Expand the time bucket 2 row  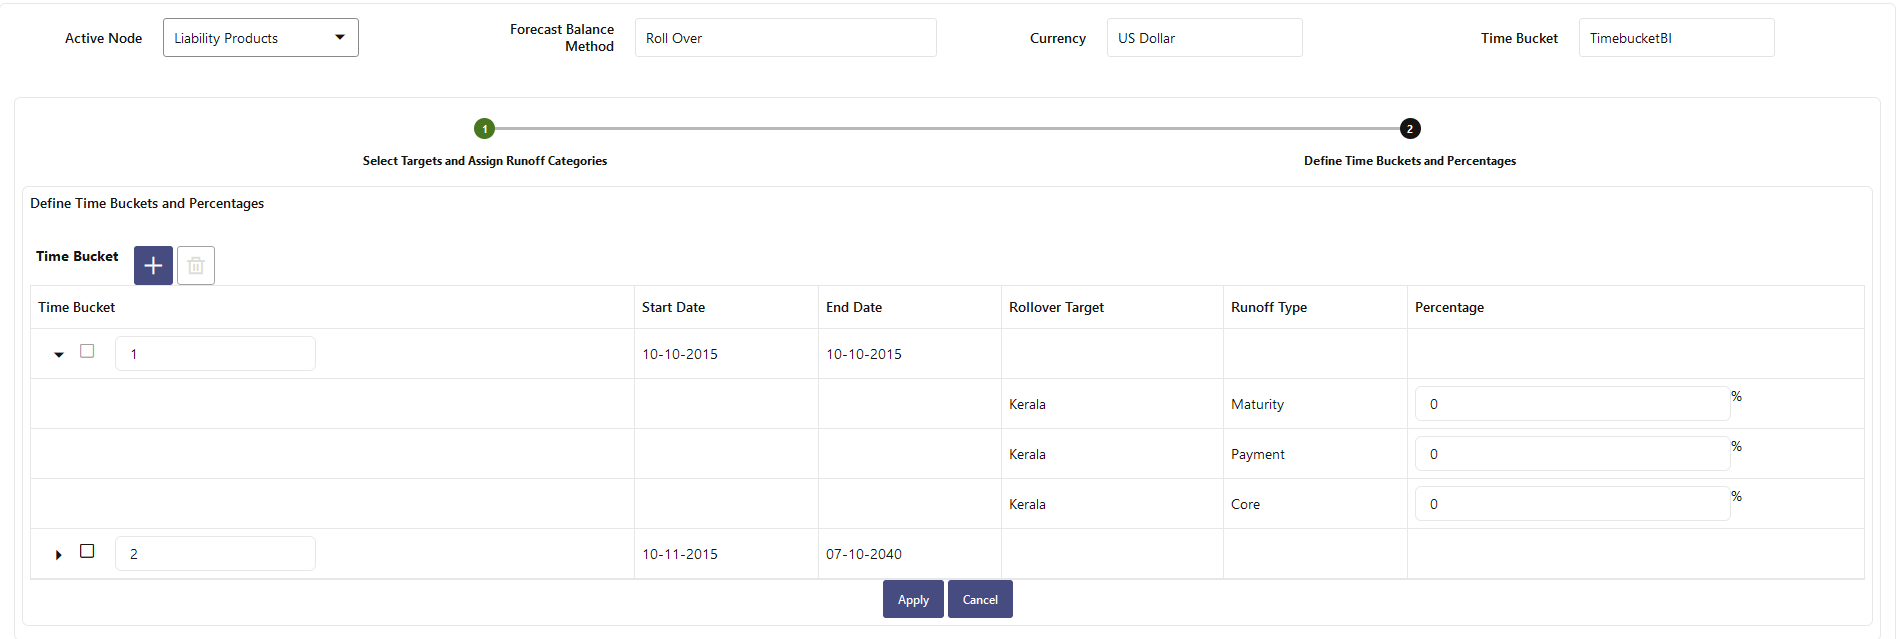(59, 554)
